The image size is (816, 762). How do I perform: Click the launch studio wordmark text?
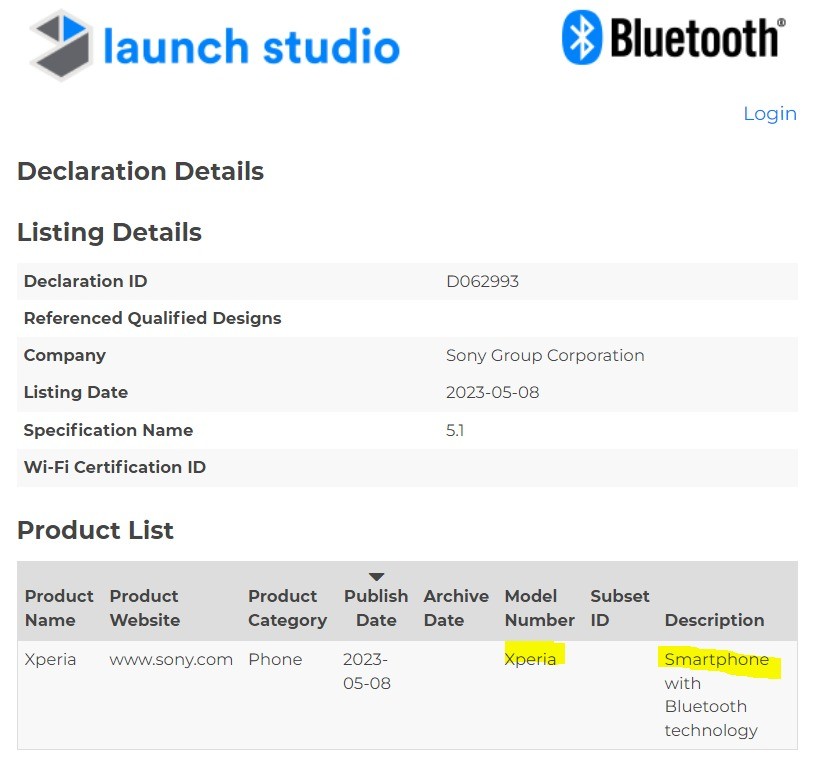[x=252, y=47]
